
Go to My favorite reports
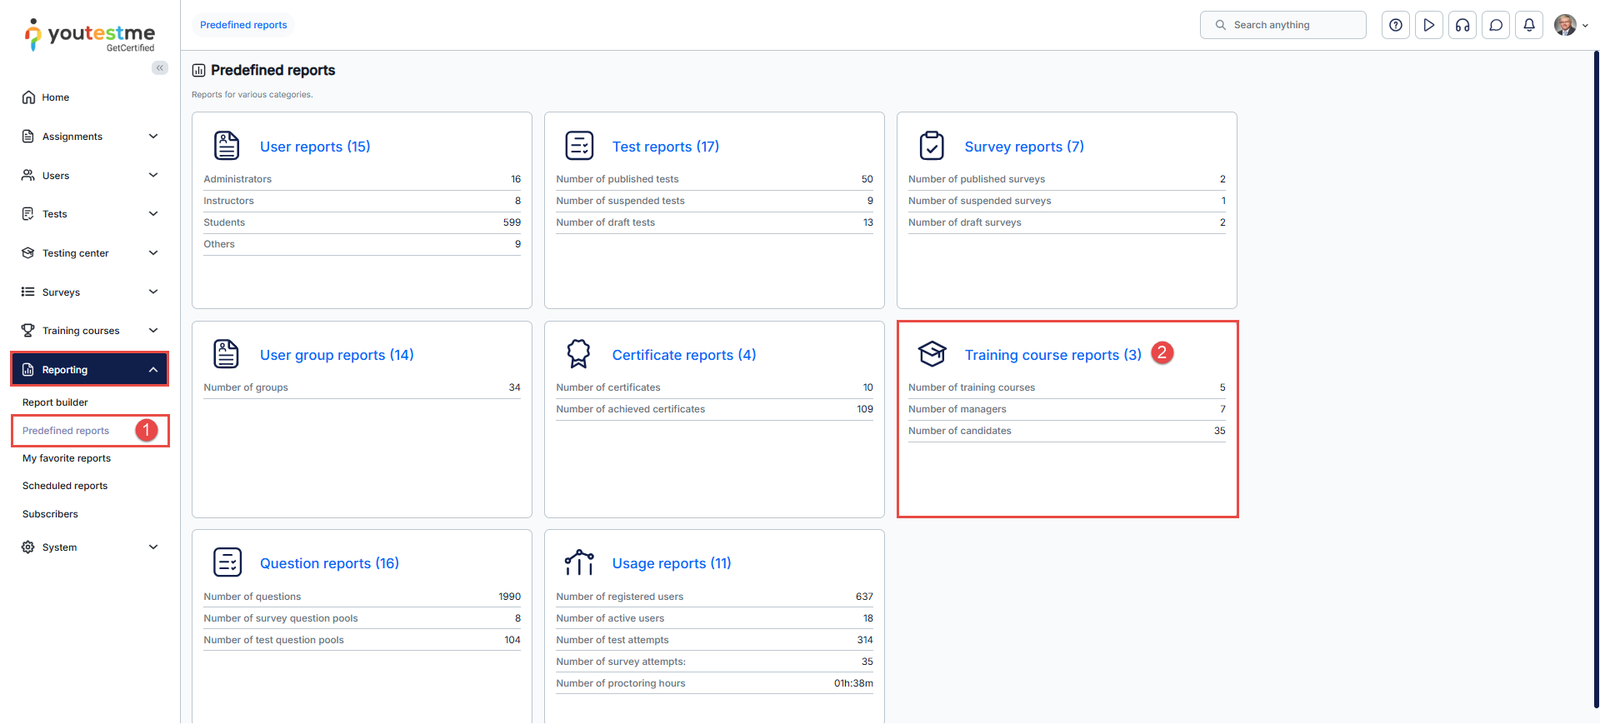pyautogui.click(x=66, y=458)
